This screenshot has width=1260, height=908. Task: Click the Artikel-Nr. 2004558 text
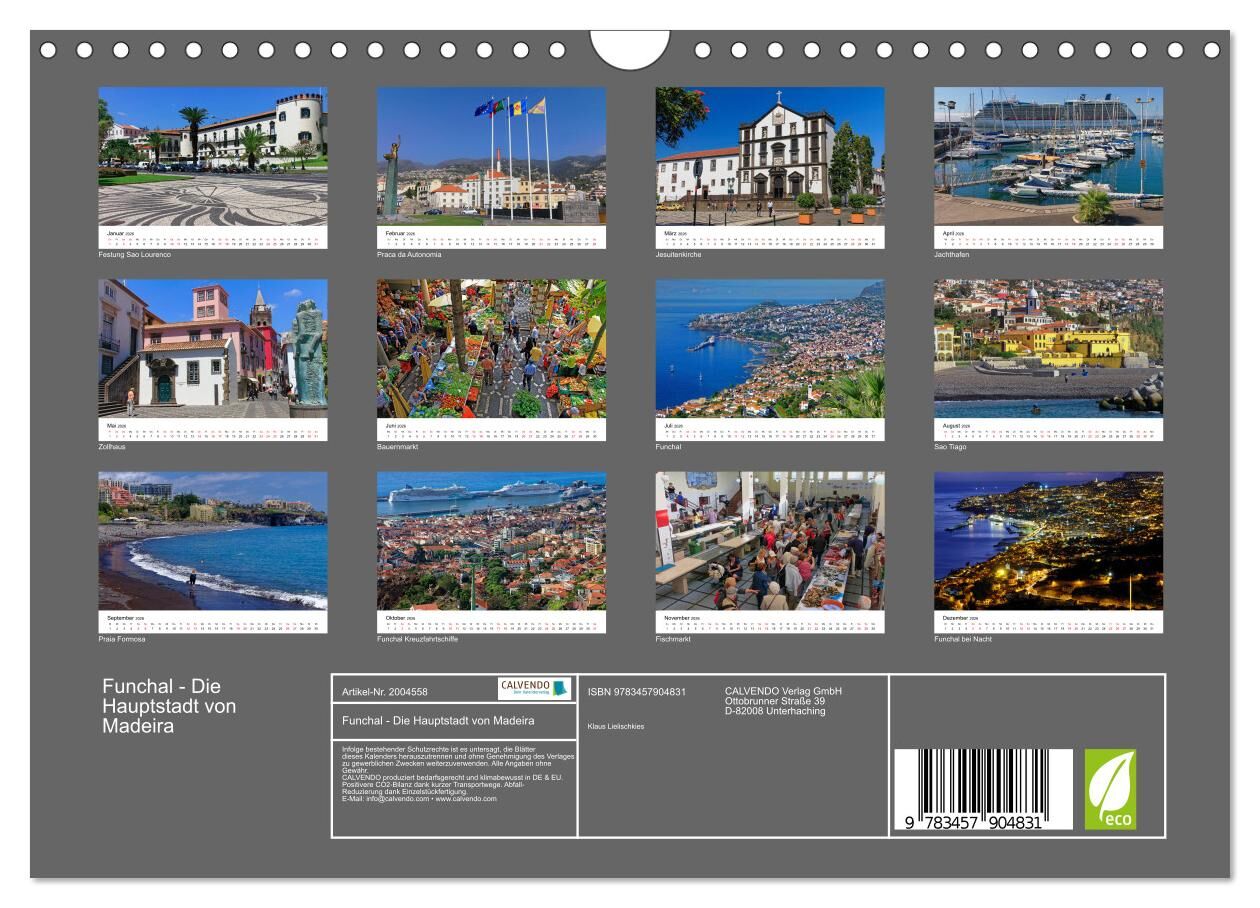coord(385,692)
